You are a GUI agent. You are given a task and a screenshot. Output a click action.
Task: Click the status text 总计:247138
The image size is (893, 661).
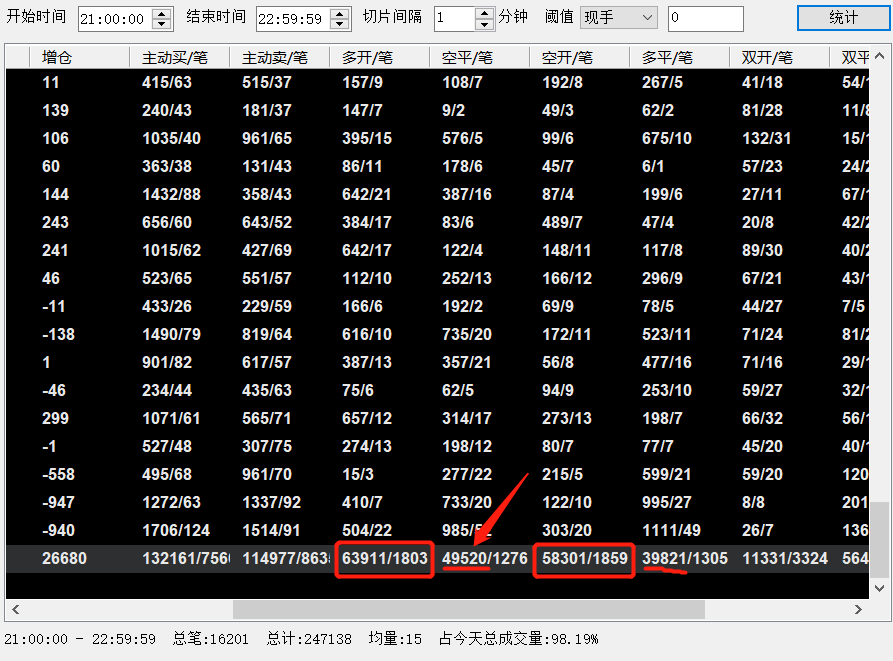tap(309, 639)
